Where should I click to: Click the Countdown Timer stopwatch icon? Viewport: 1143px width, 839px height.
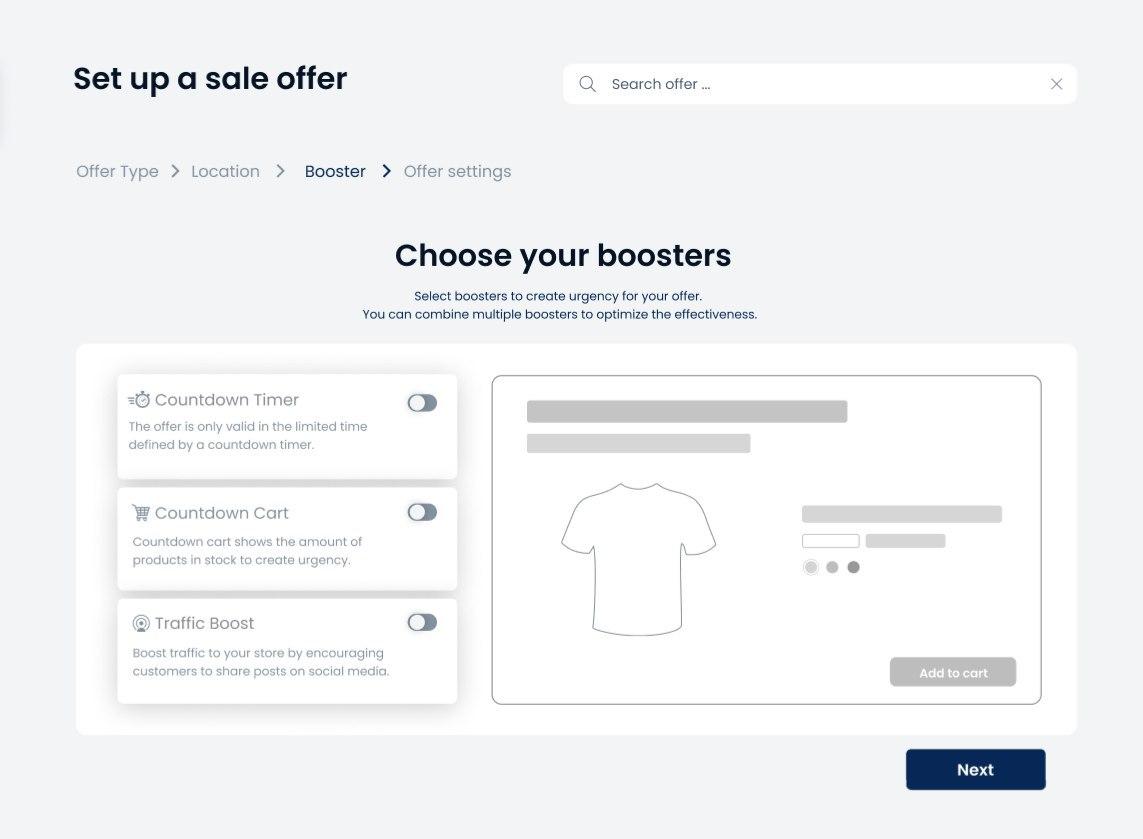[x=140, y=400]
